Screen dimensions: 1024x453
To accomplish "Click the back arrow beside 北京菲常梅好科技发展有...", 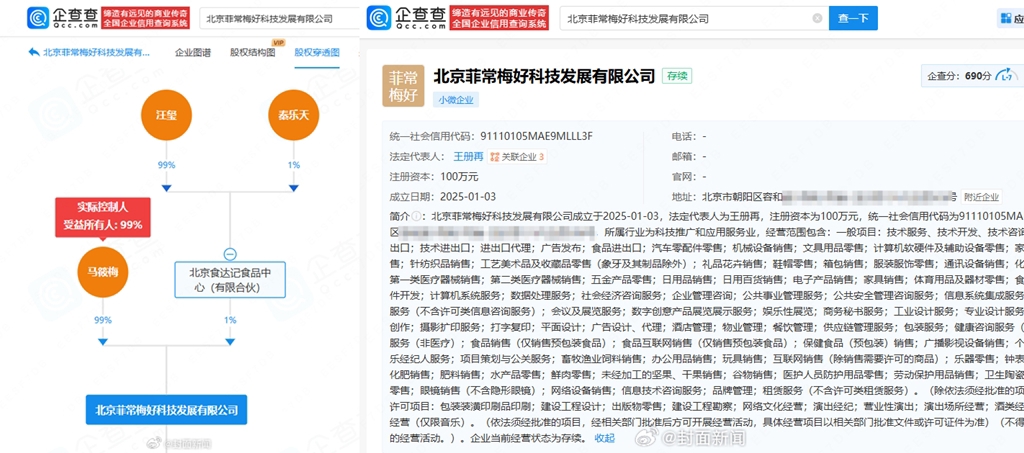I will point(34,53).
